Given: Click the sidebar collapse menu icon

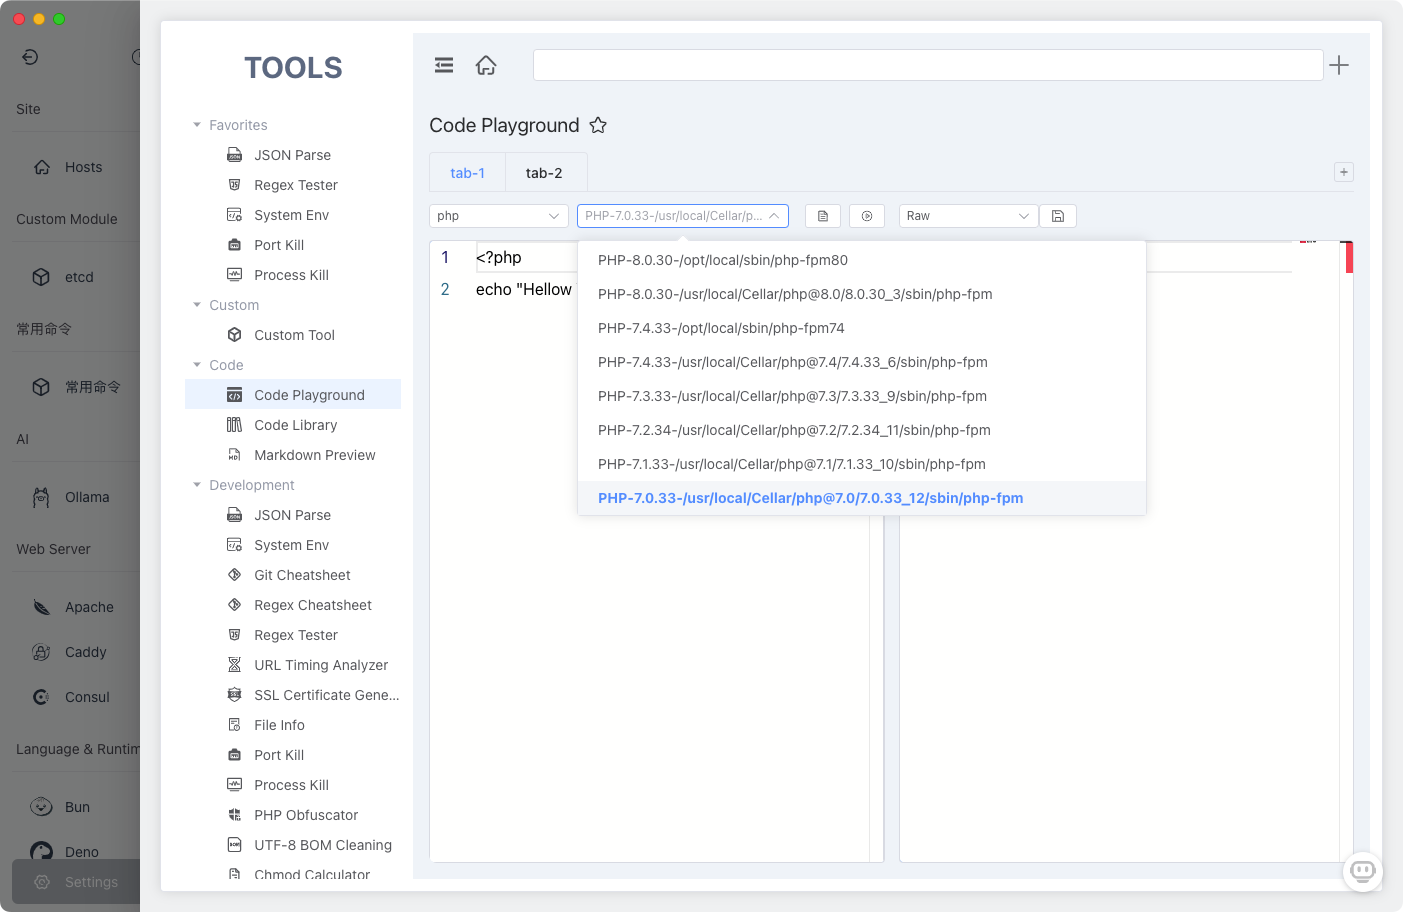Looking at the screenshot, I should [444, 65].
